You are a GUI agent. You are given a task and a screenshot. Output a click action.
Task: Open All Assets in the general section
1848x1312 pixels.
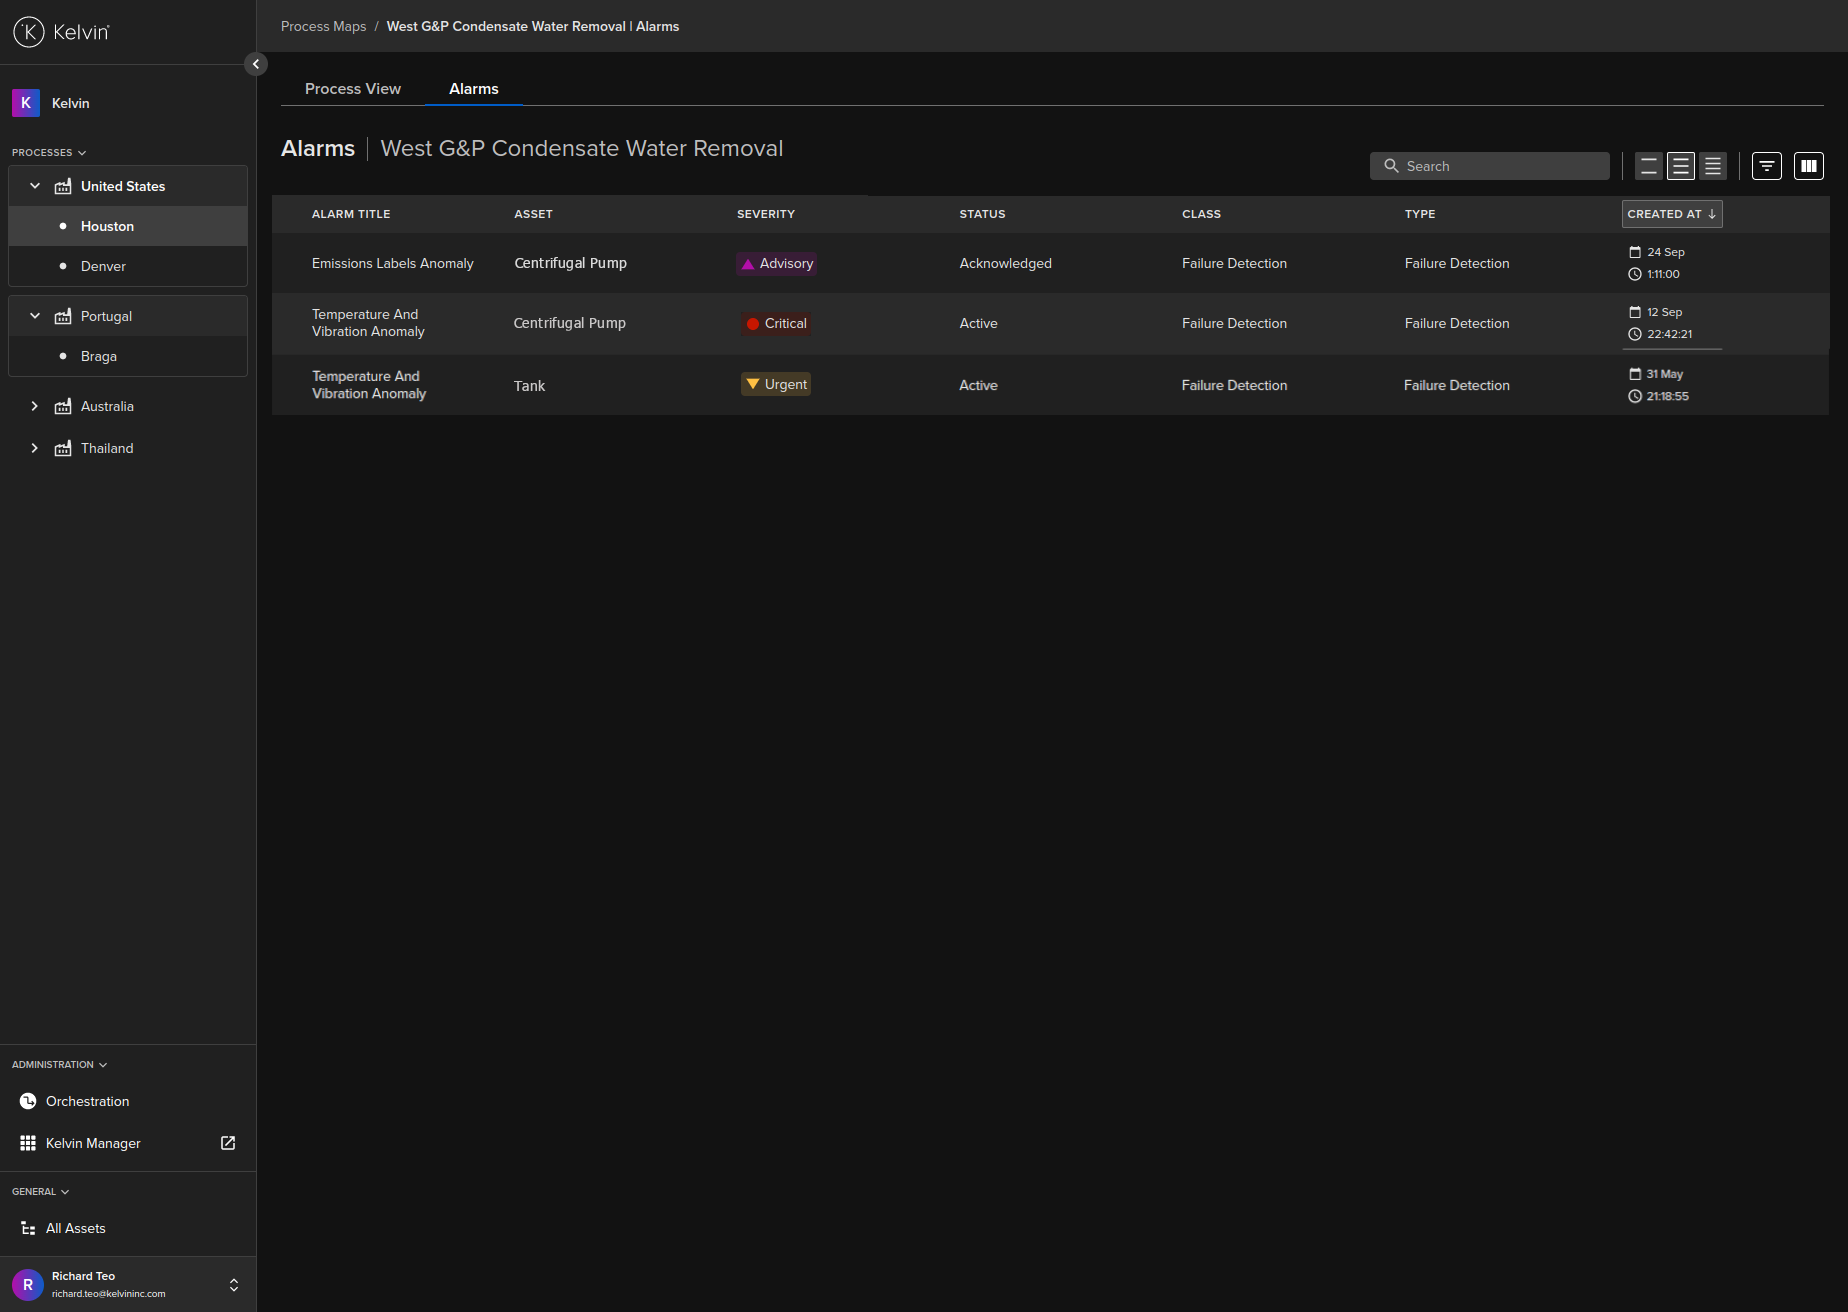coord(75,1228)
